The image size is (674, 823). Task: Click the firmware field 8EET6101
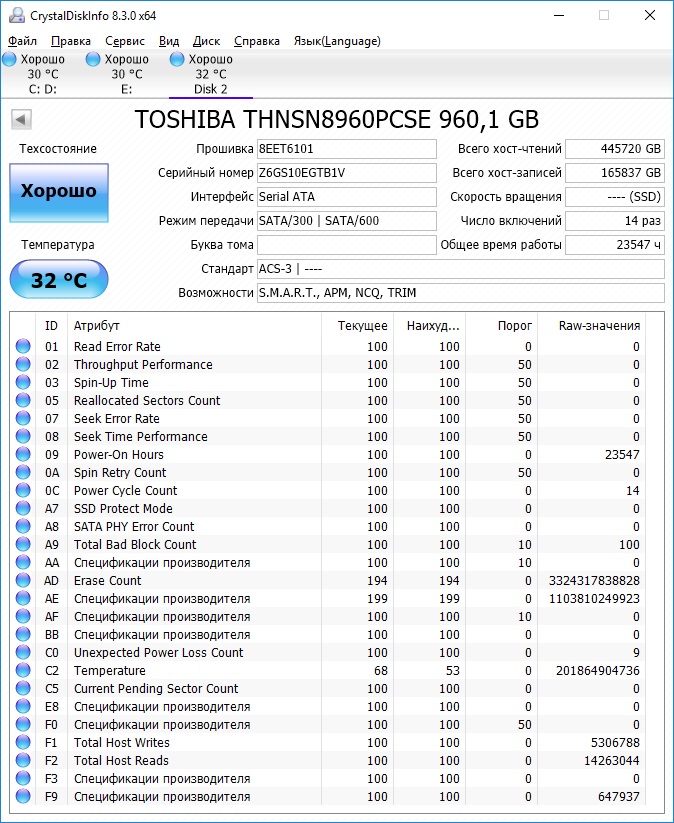[346, 149]
